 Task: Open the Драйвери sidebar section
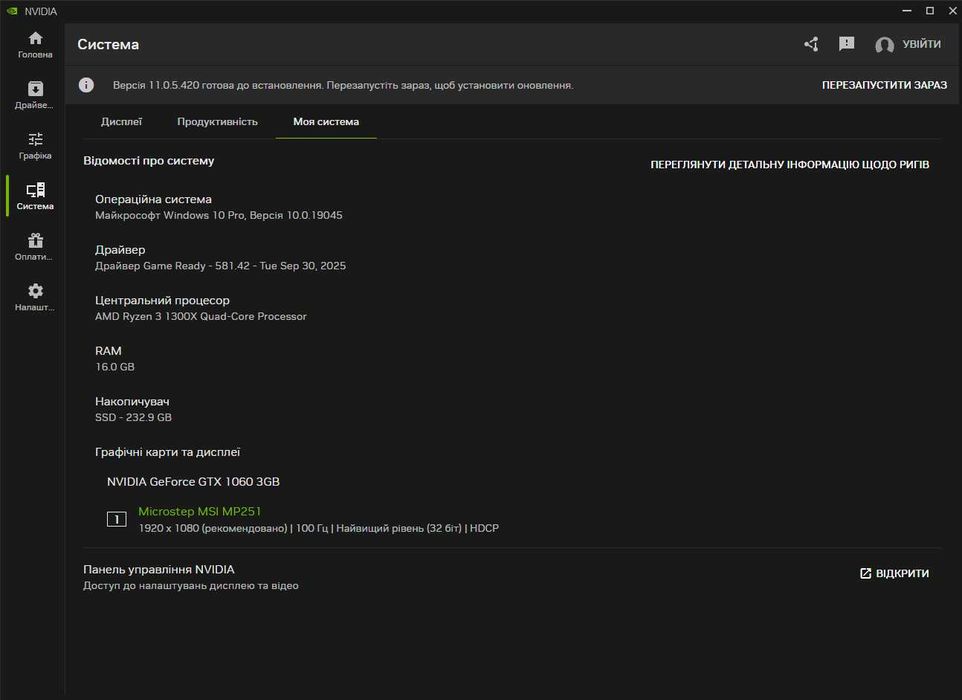pos(35,94)
